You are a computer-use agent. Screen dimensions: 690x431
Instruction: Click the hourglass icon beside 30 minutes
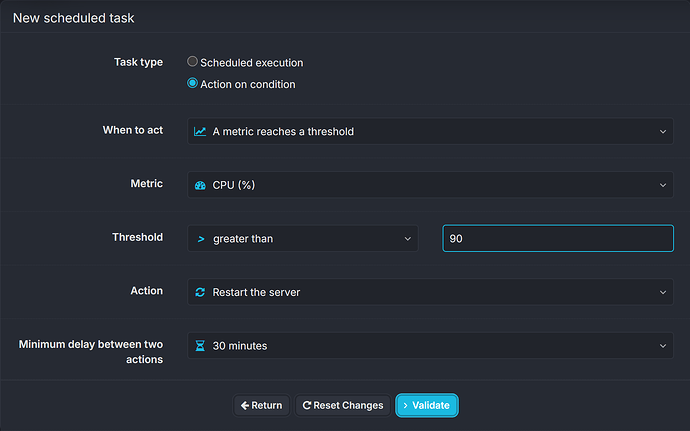tap(200, 346)
